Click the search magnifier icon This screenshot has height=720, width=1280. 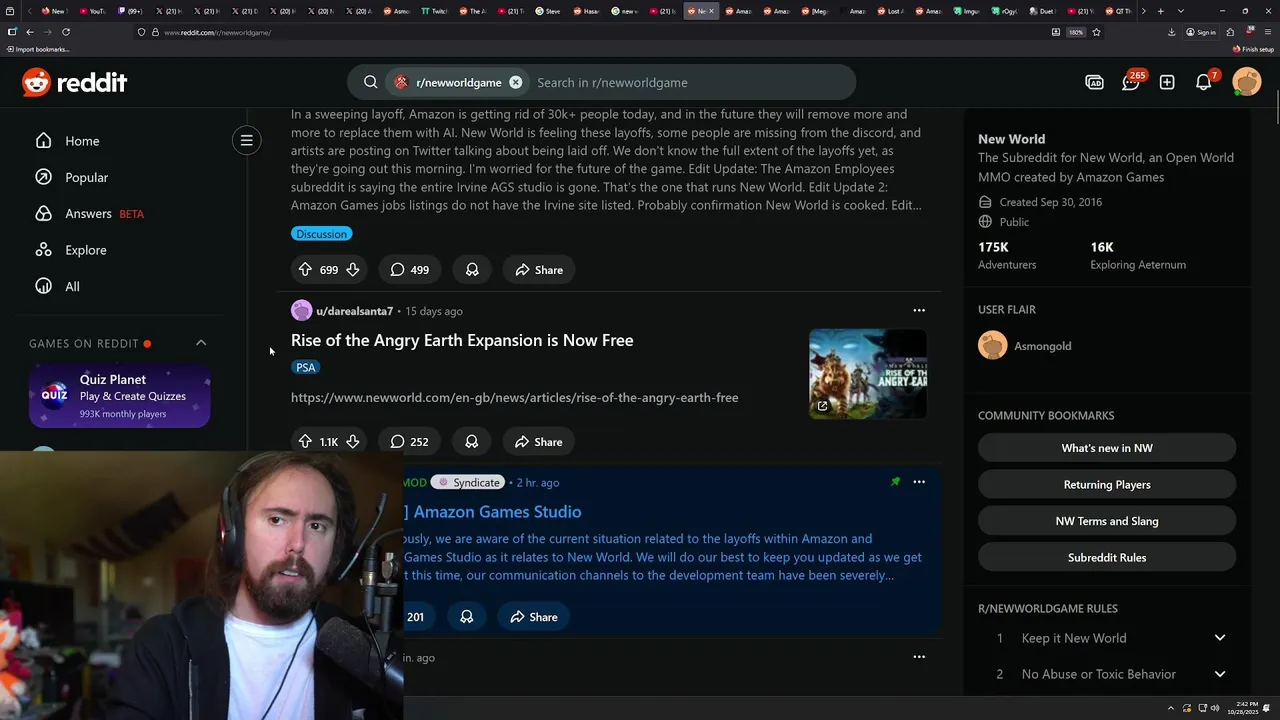(x=371, y=82)
